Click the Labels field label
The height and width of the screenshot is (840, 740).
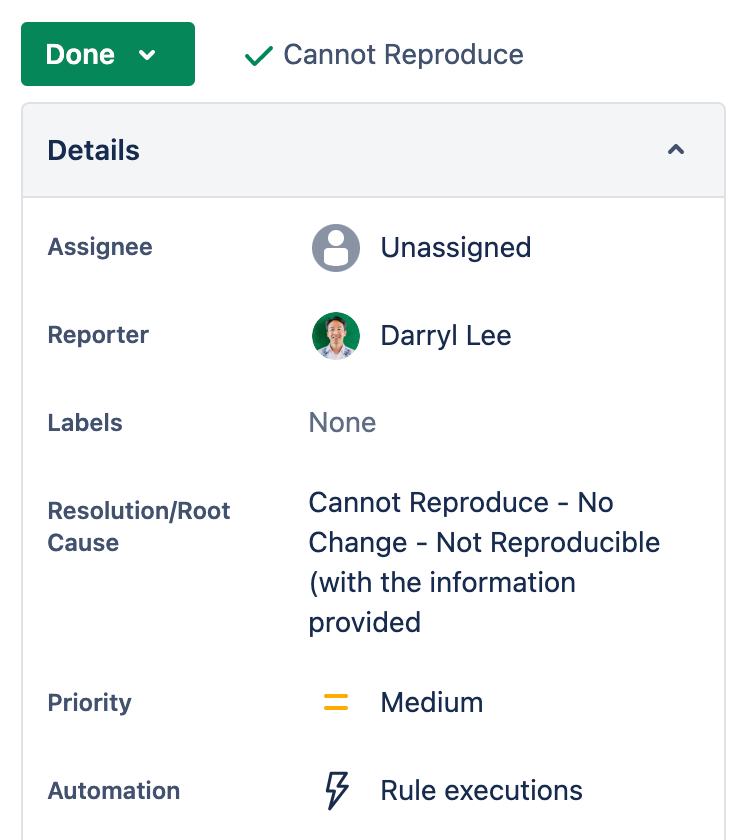pos(85,423)
